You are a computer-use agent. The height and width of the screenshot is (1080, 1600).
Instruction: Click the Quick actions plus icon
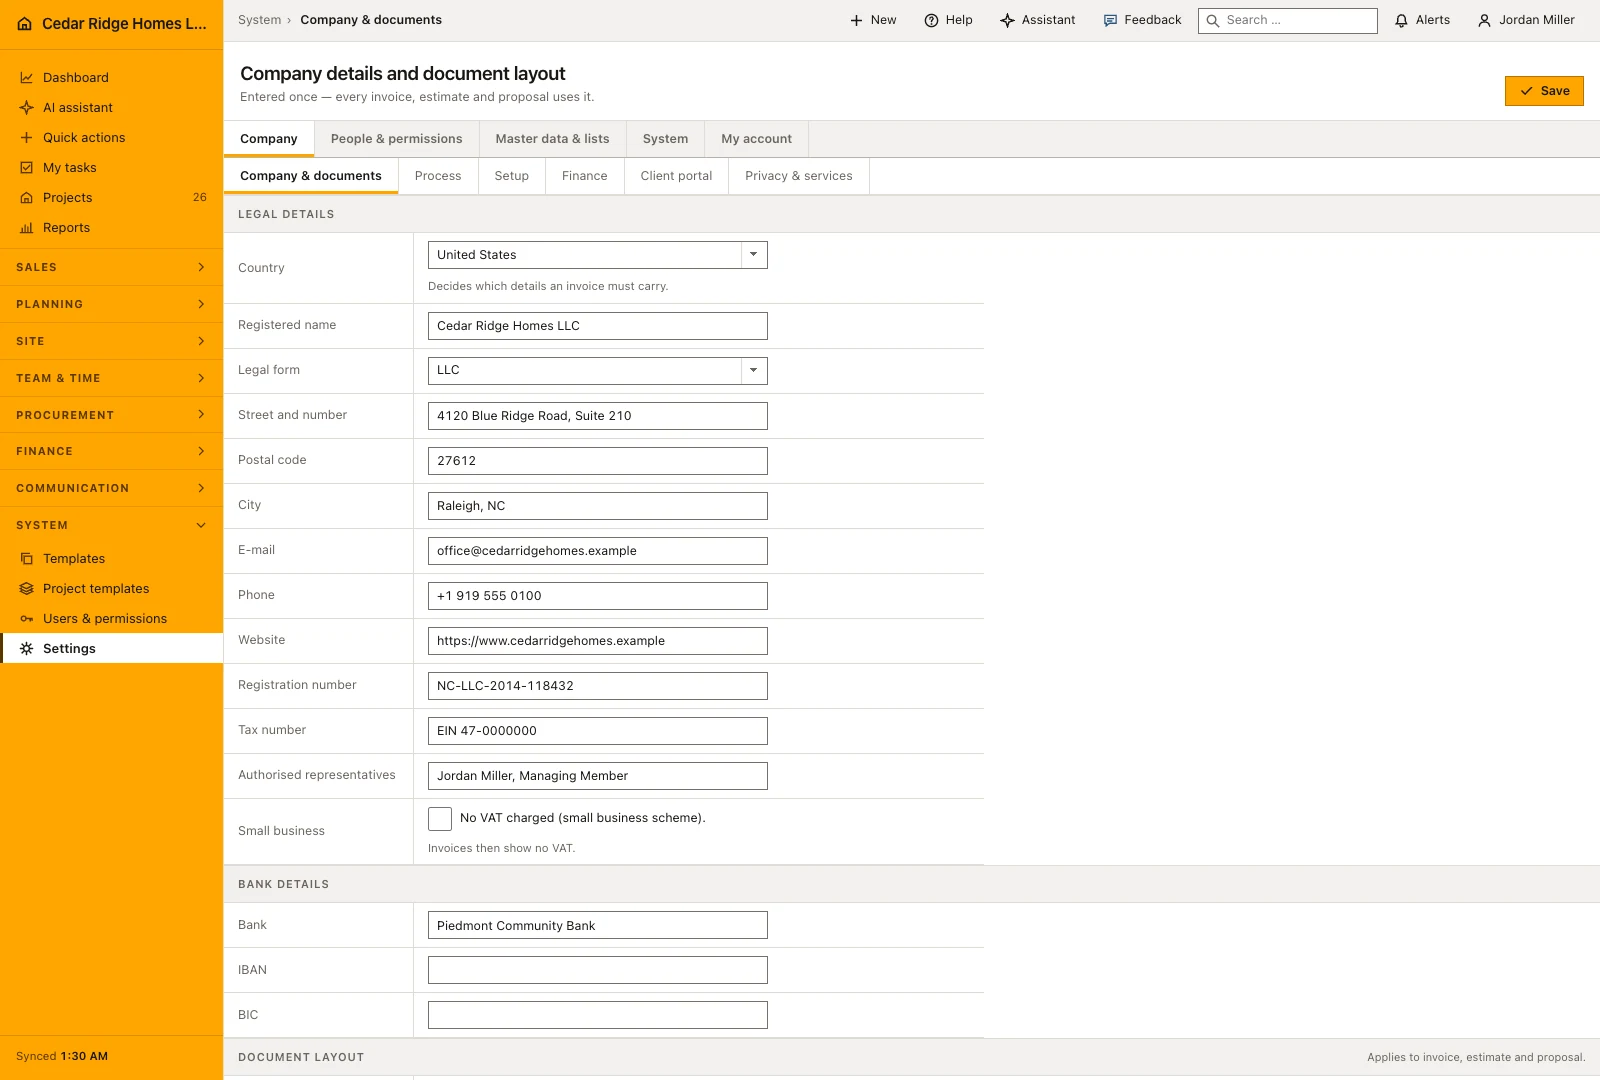[27, 138]
